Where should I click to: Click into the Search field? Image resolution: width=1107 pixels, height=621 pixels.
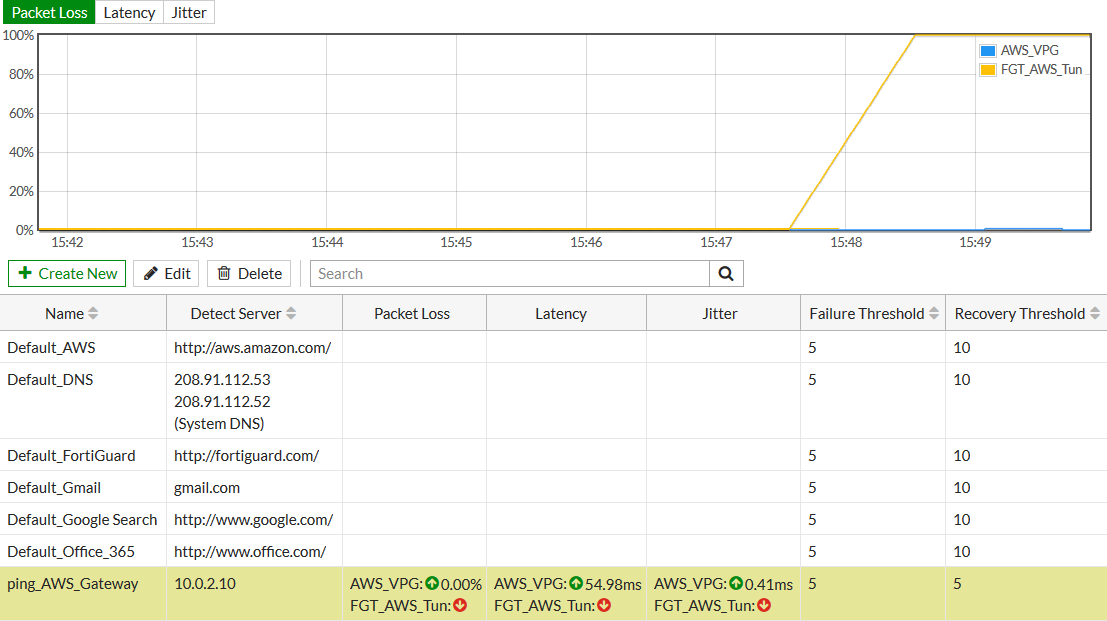500,273
